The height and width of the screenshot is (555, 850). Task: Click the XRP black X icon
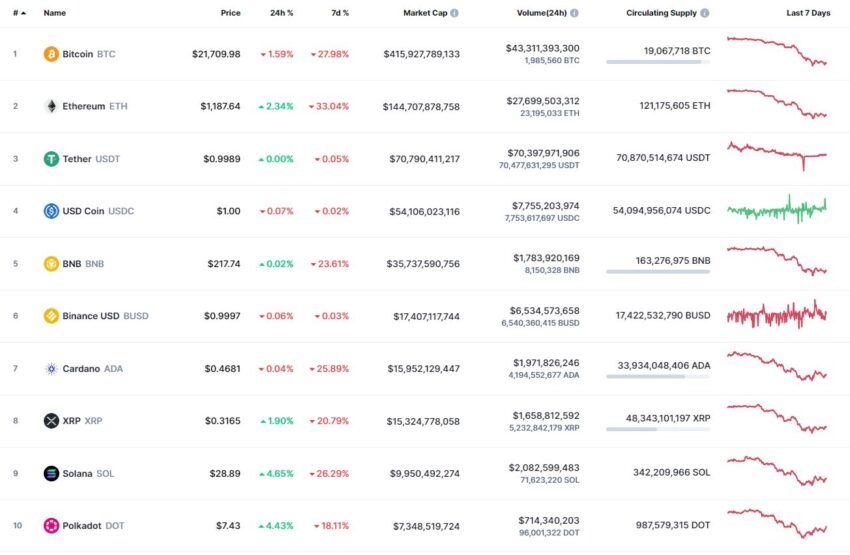[x=51, y=421]
